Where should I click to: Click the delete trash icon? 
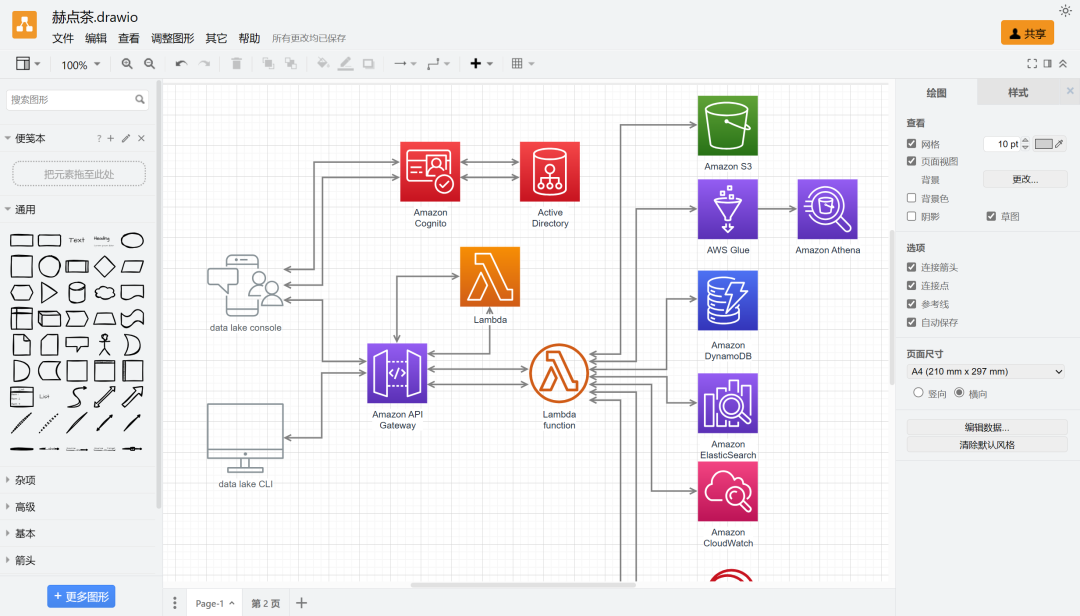tap(236, 63)
